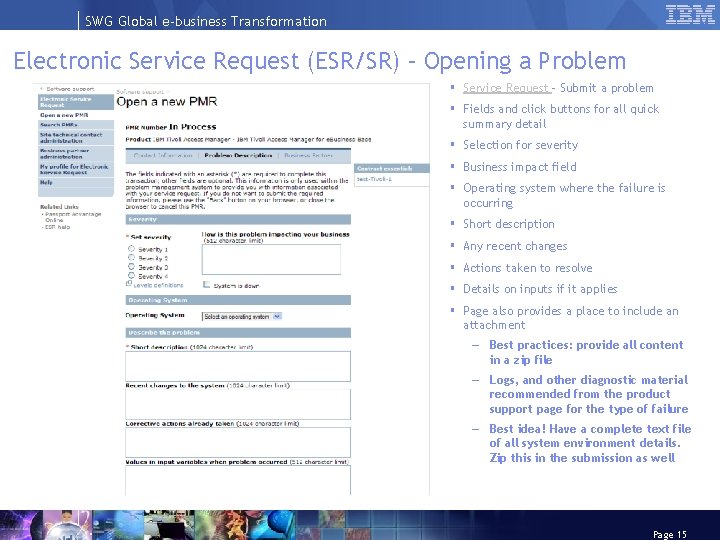720x540 pixels.
Task: Open Electronic Service Request sidebar item
Action: point(76,102)
